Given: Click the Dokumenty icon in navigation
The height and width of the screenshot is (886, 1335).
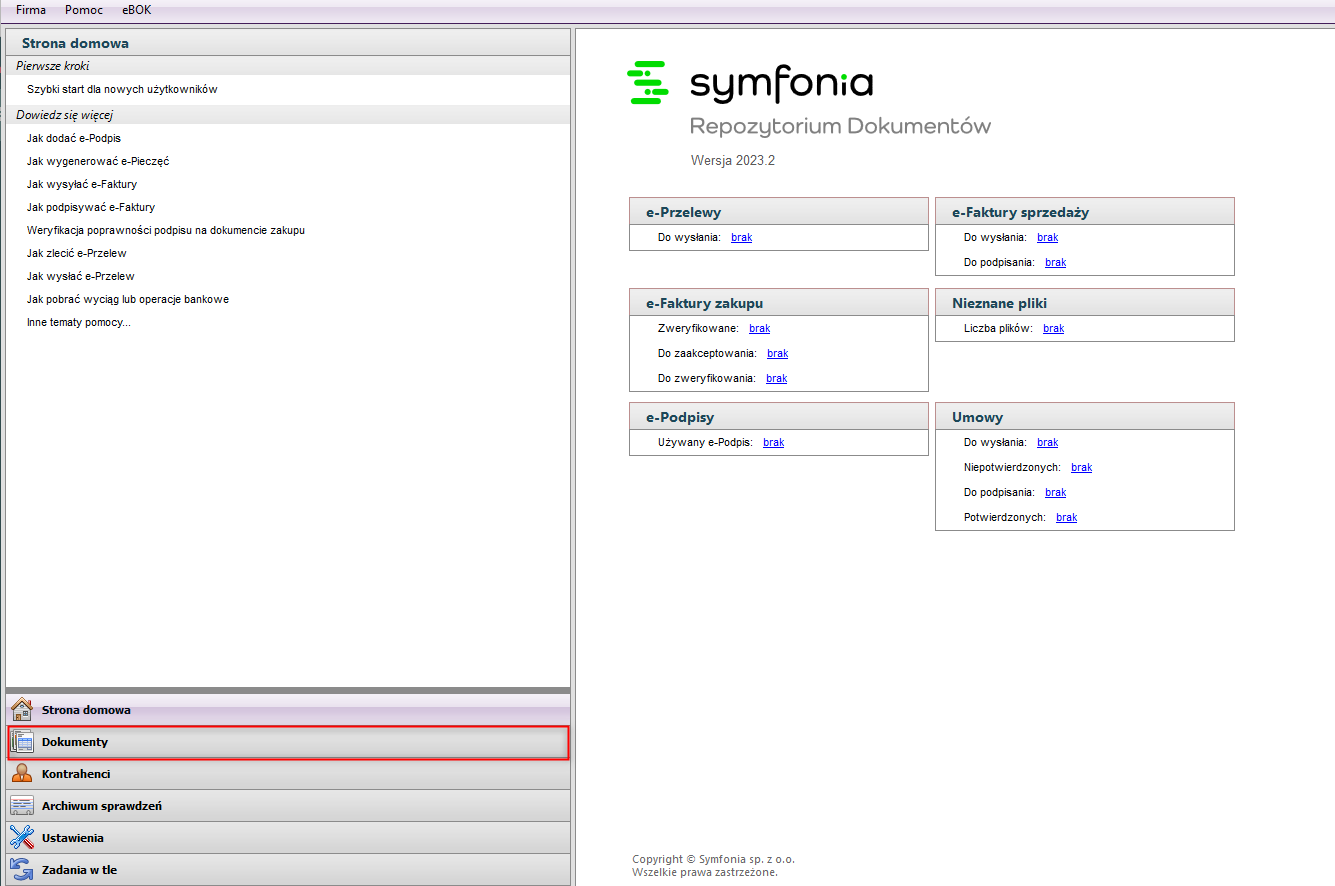Looking at the screenshot, I should point(22,742).
